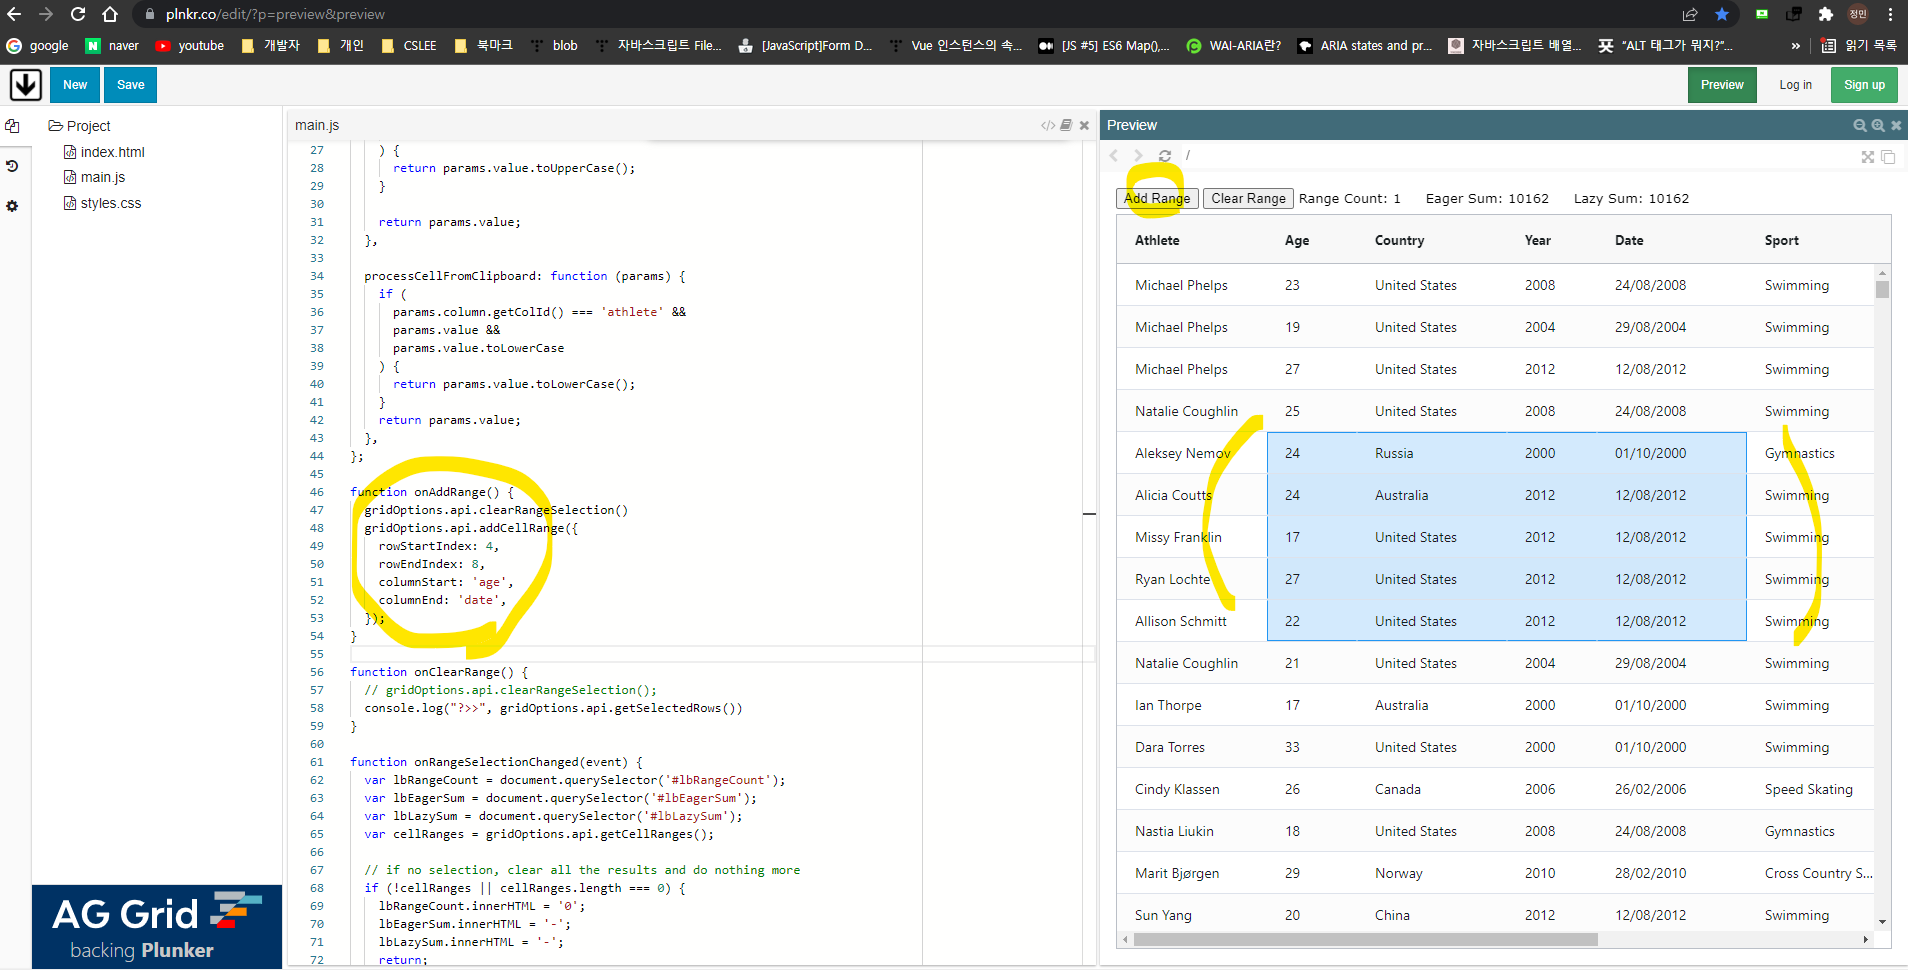The height and width of the screenshot is (970, 1908).
Task: Select the Cindy Klassen athlete cell
Action: click(x=1192, y=789)
